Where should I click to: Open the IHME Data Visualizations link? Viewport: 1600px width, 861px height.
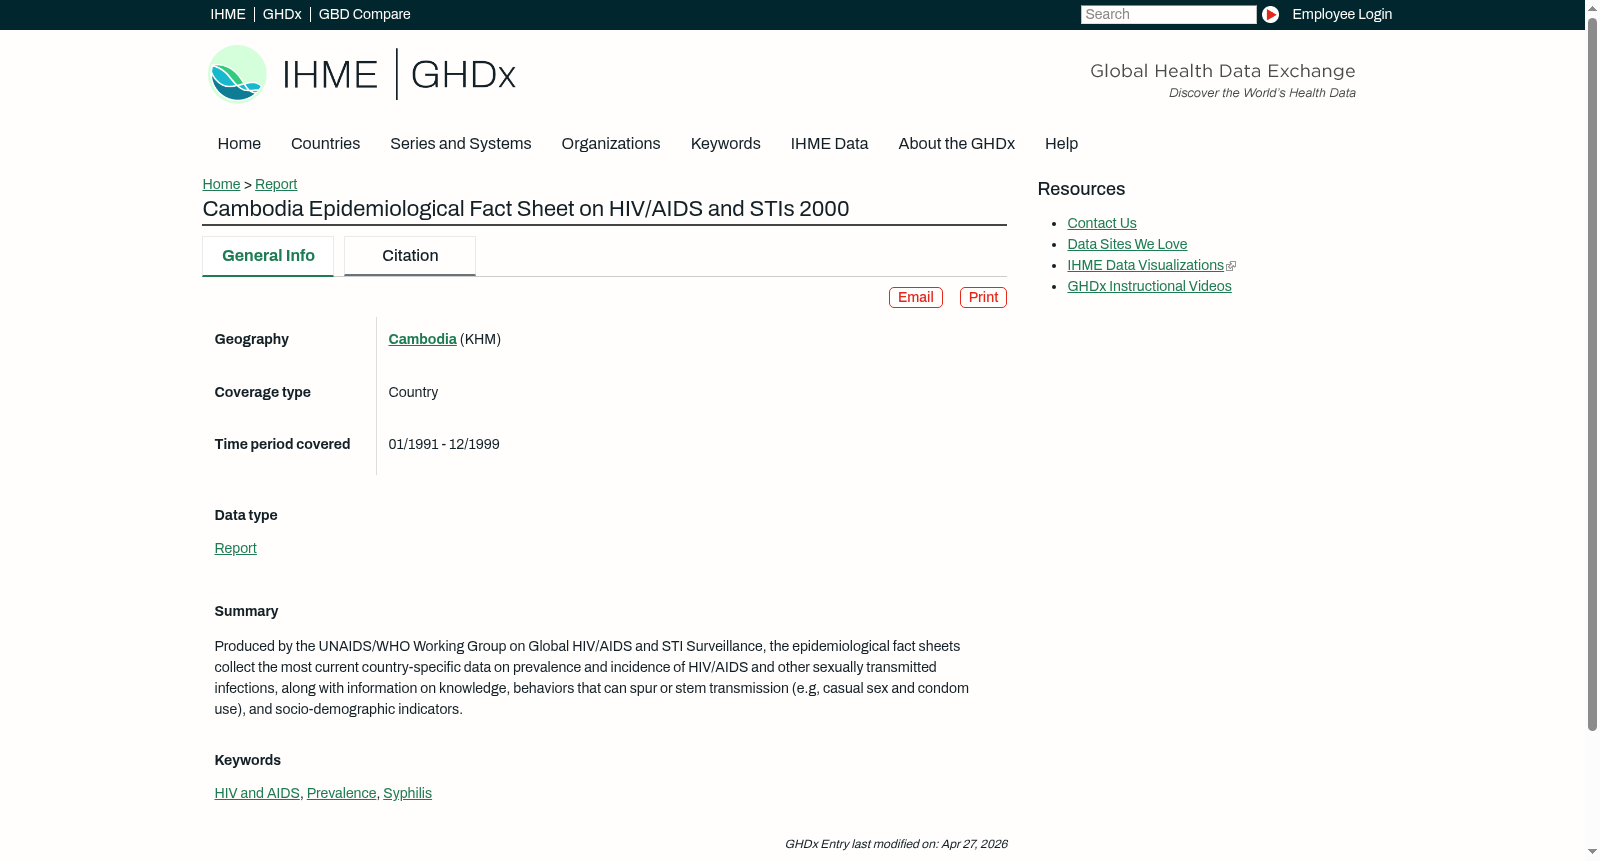click(1145, 266)
